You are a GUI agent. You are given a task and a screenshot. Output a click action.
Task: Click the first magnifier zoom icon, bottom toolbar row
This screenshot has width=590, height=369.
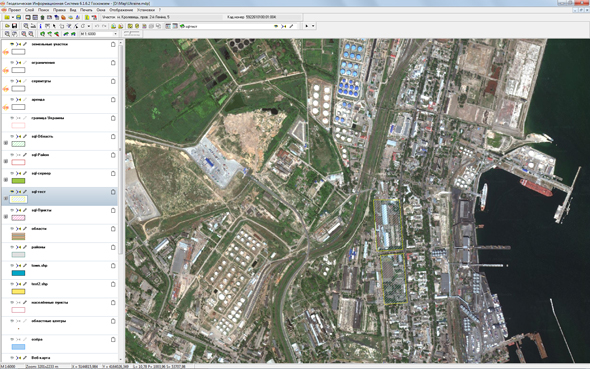[x=7, y=34]
